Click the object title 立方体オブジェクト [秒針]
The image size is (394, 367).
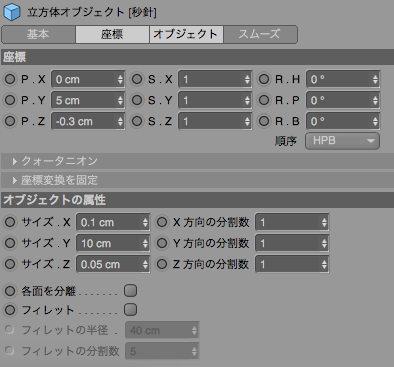(92, 12)
